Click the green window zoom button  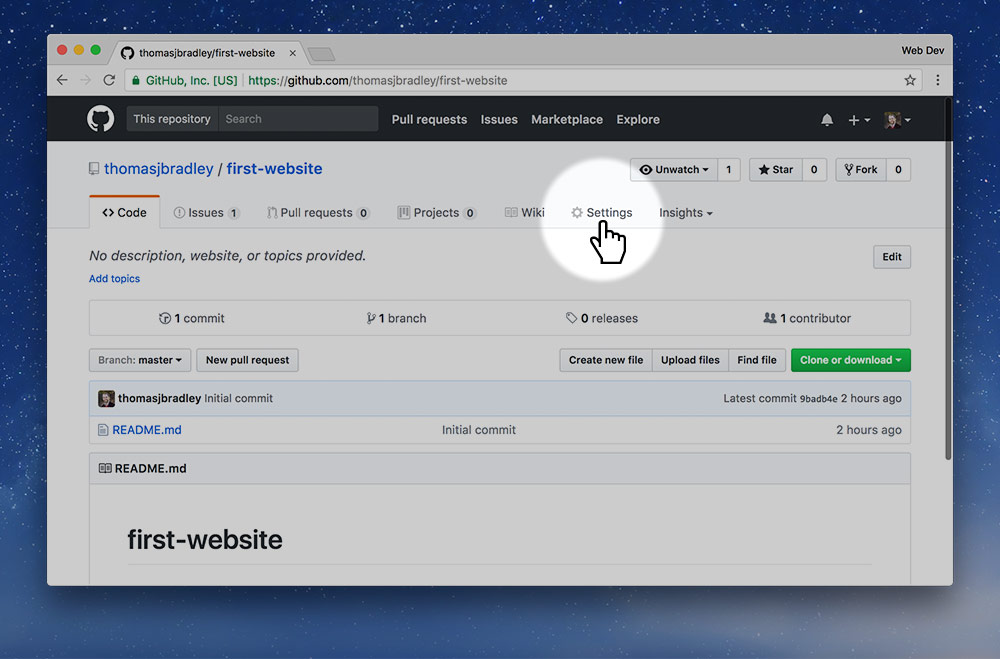point(95,50)
